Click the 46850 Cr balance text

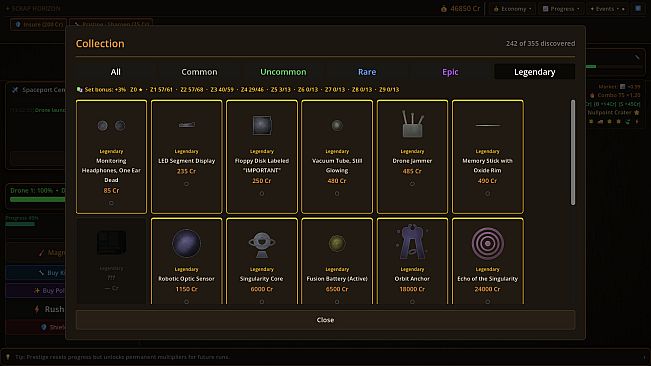coord(465,9)
